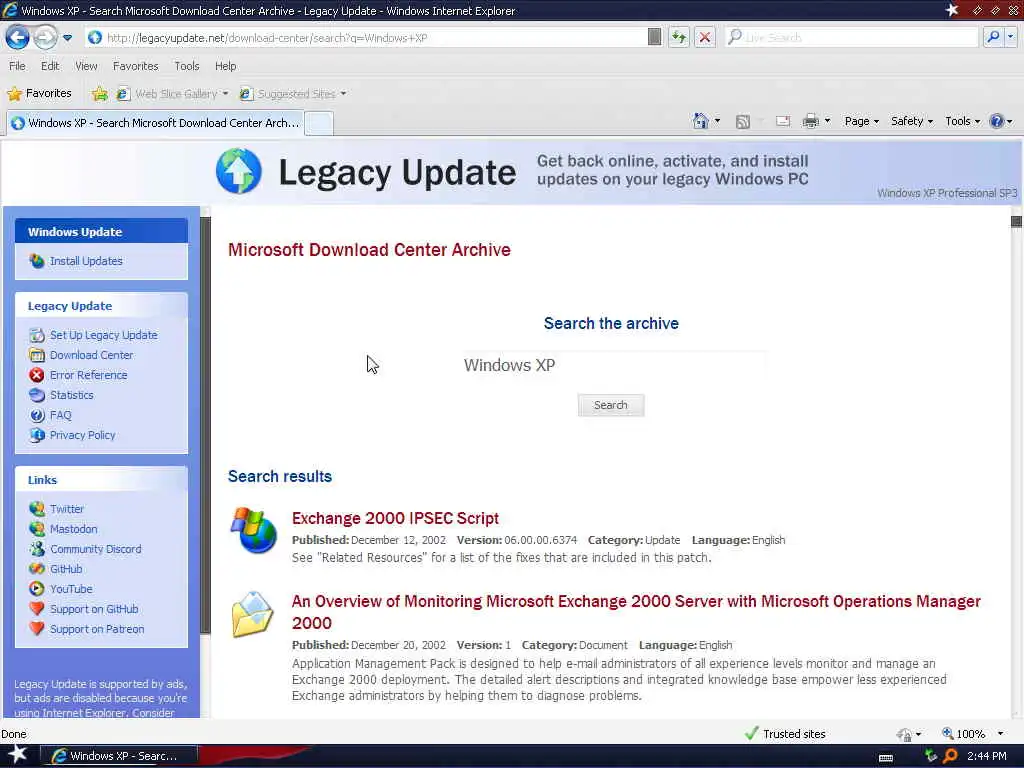Expand the Home button dropdown arrow
This screenshot has height=768, width=1024.
point(717,121)
